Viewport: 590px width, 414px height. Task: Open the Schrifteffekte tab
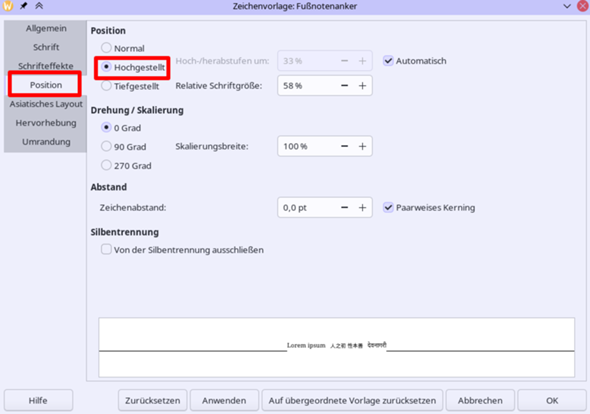point(46,66)
